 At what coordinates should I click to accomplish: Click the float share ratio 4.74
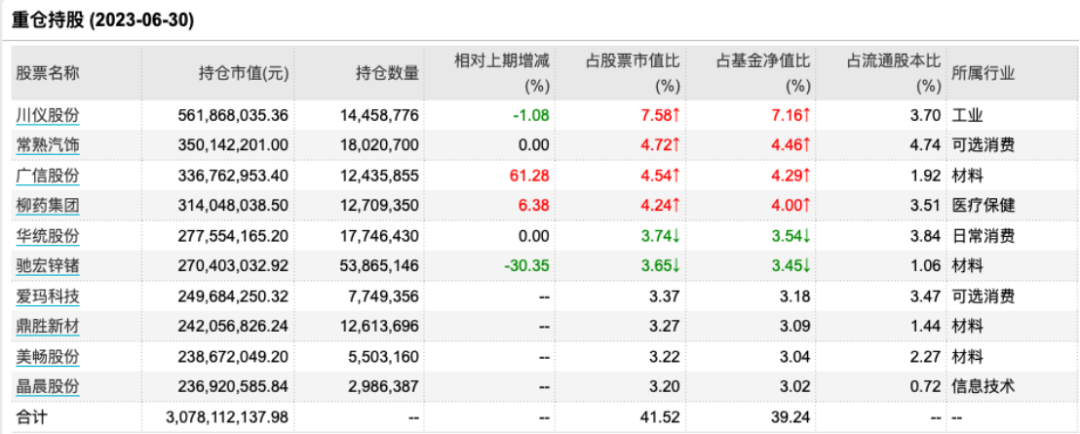click(x=926, y=145)
